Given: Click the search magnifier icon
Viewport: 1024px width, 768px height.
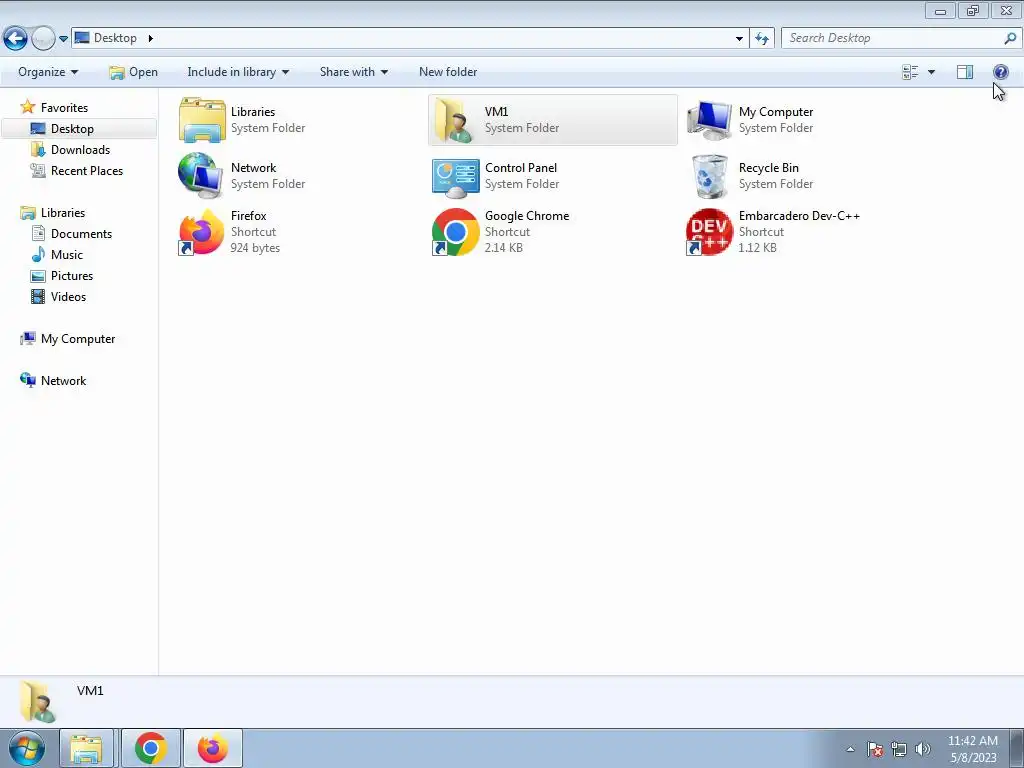Looking at the screenshot, I should (x=1010, y=39).
